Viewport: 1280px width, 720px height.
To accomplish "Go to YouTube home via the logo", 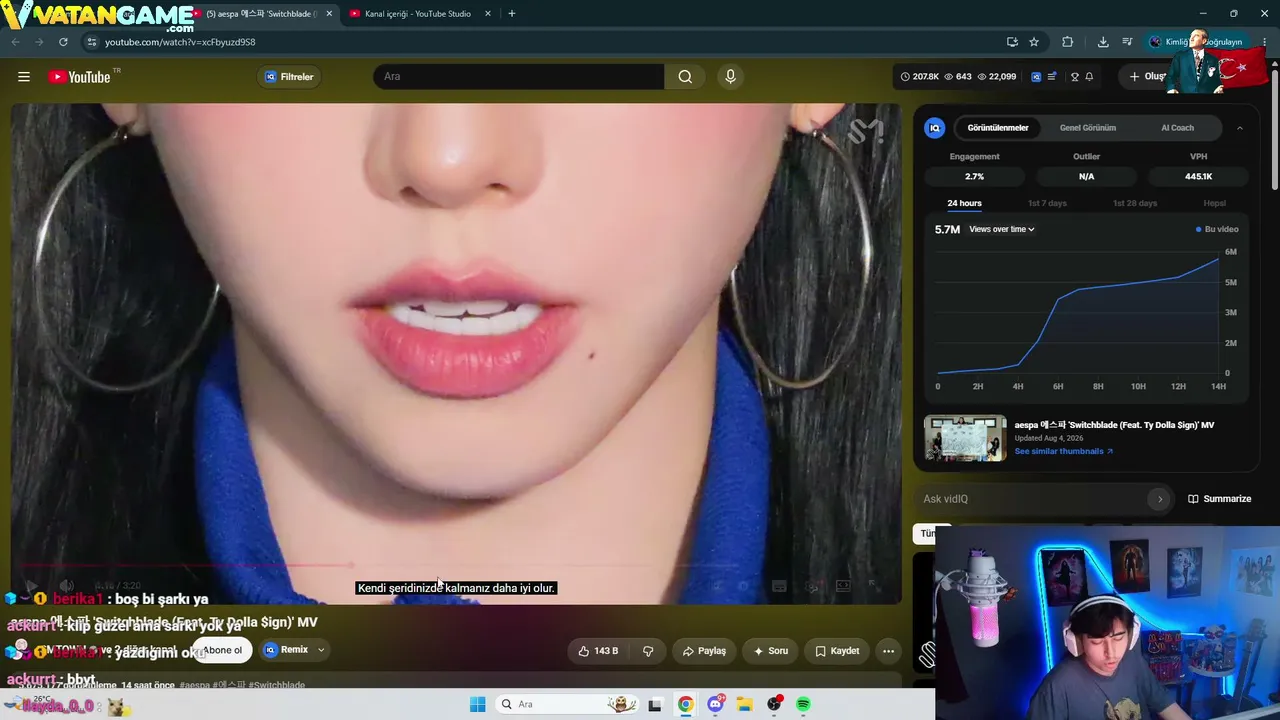I will point(79,77).
